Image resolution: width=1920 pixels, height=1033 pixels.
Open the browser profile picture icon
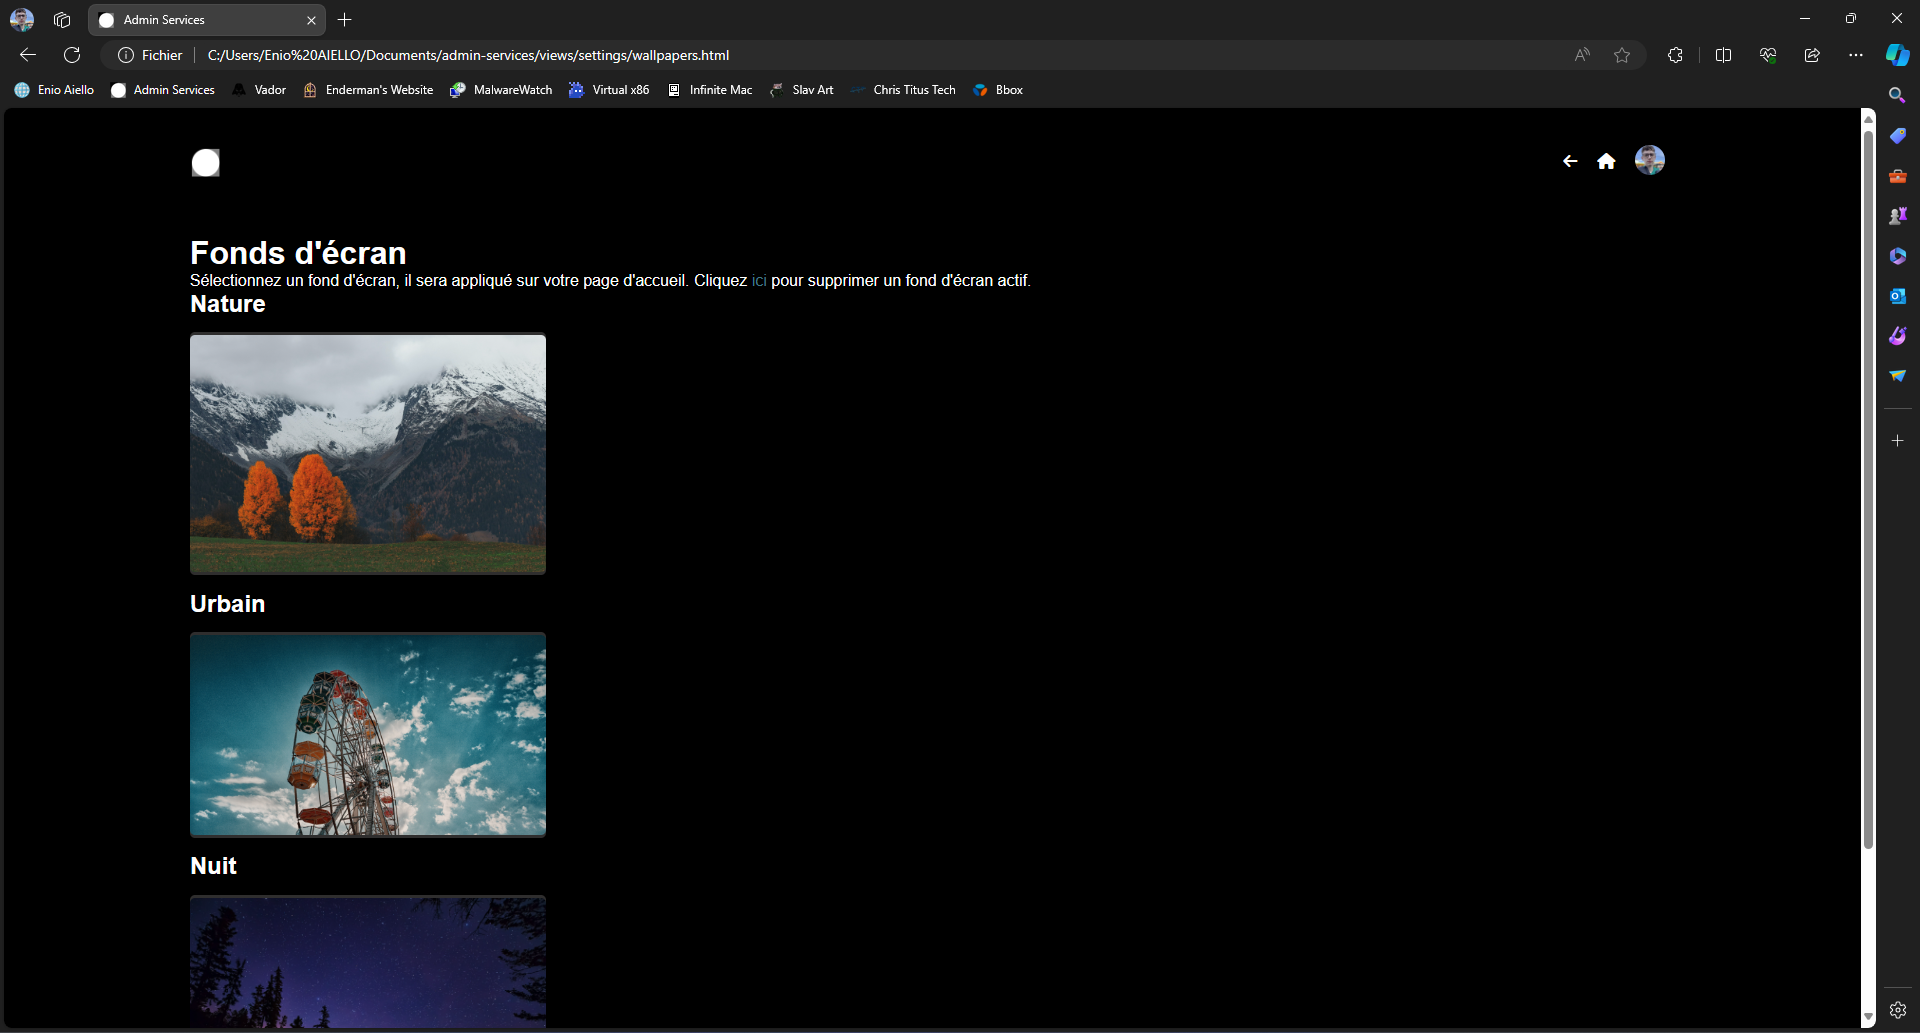click(x=22, y=19)
